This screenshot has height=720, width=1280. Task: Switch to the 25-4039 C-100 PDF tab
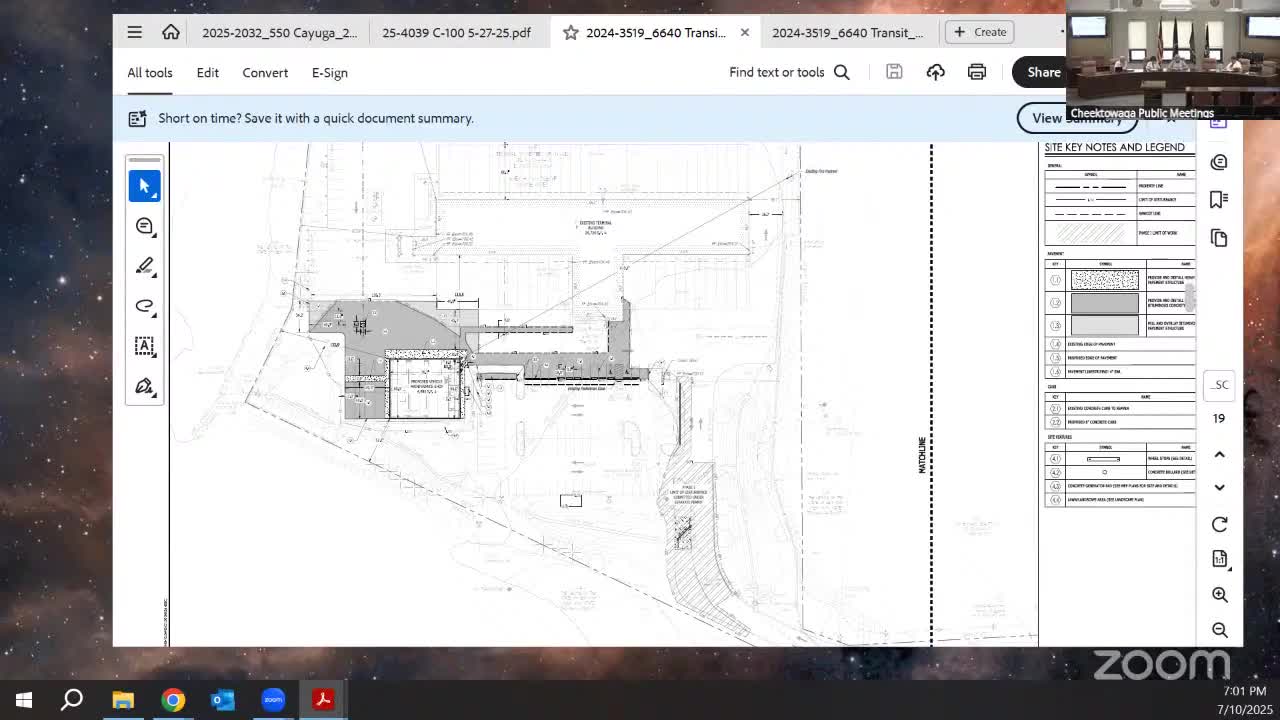point(456,32)
